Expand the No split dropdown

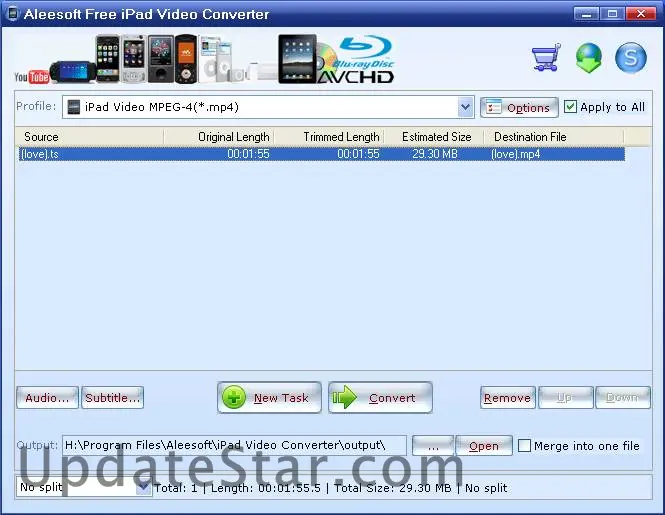pyautogui.click(x=143, y=487)
